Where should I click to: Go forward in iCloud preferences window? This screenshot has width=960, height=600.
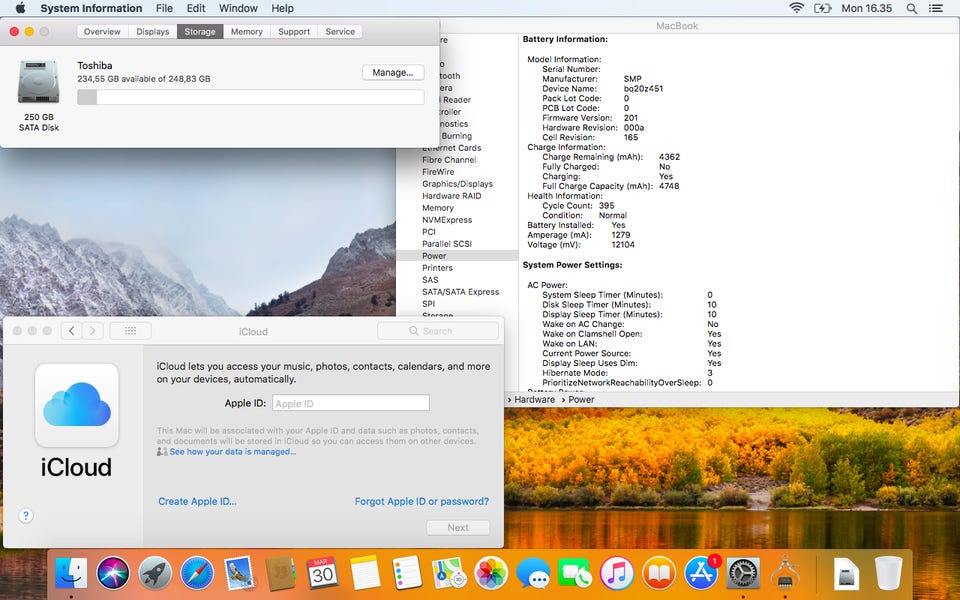(x=92, y=331)
